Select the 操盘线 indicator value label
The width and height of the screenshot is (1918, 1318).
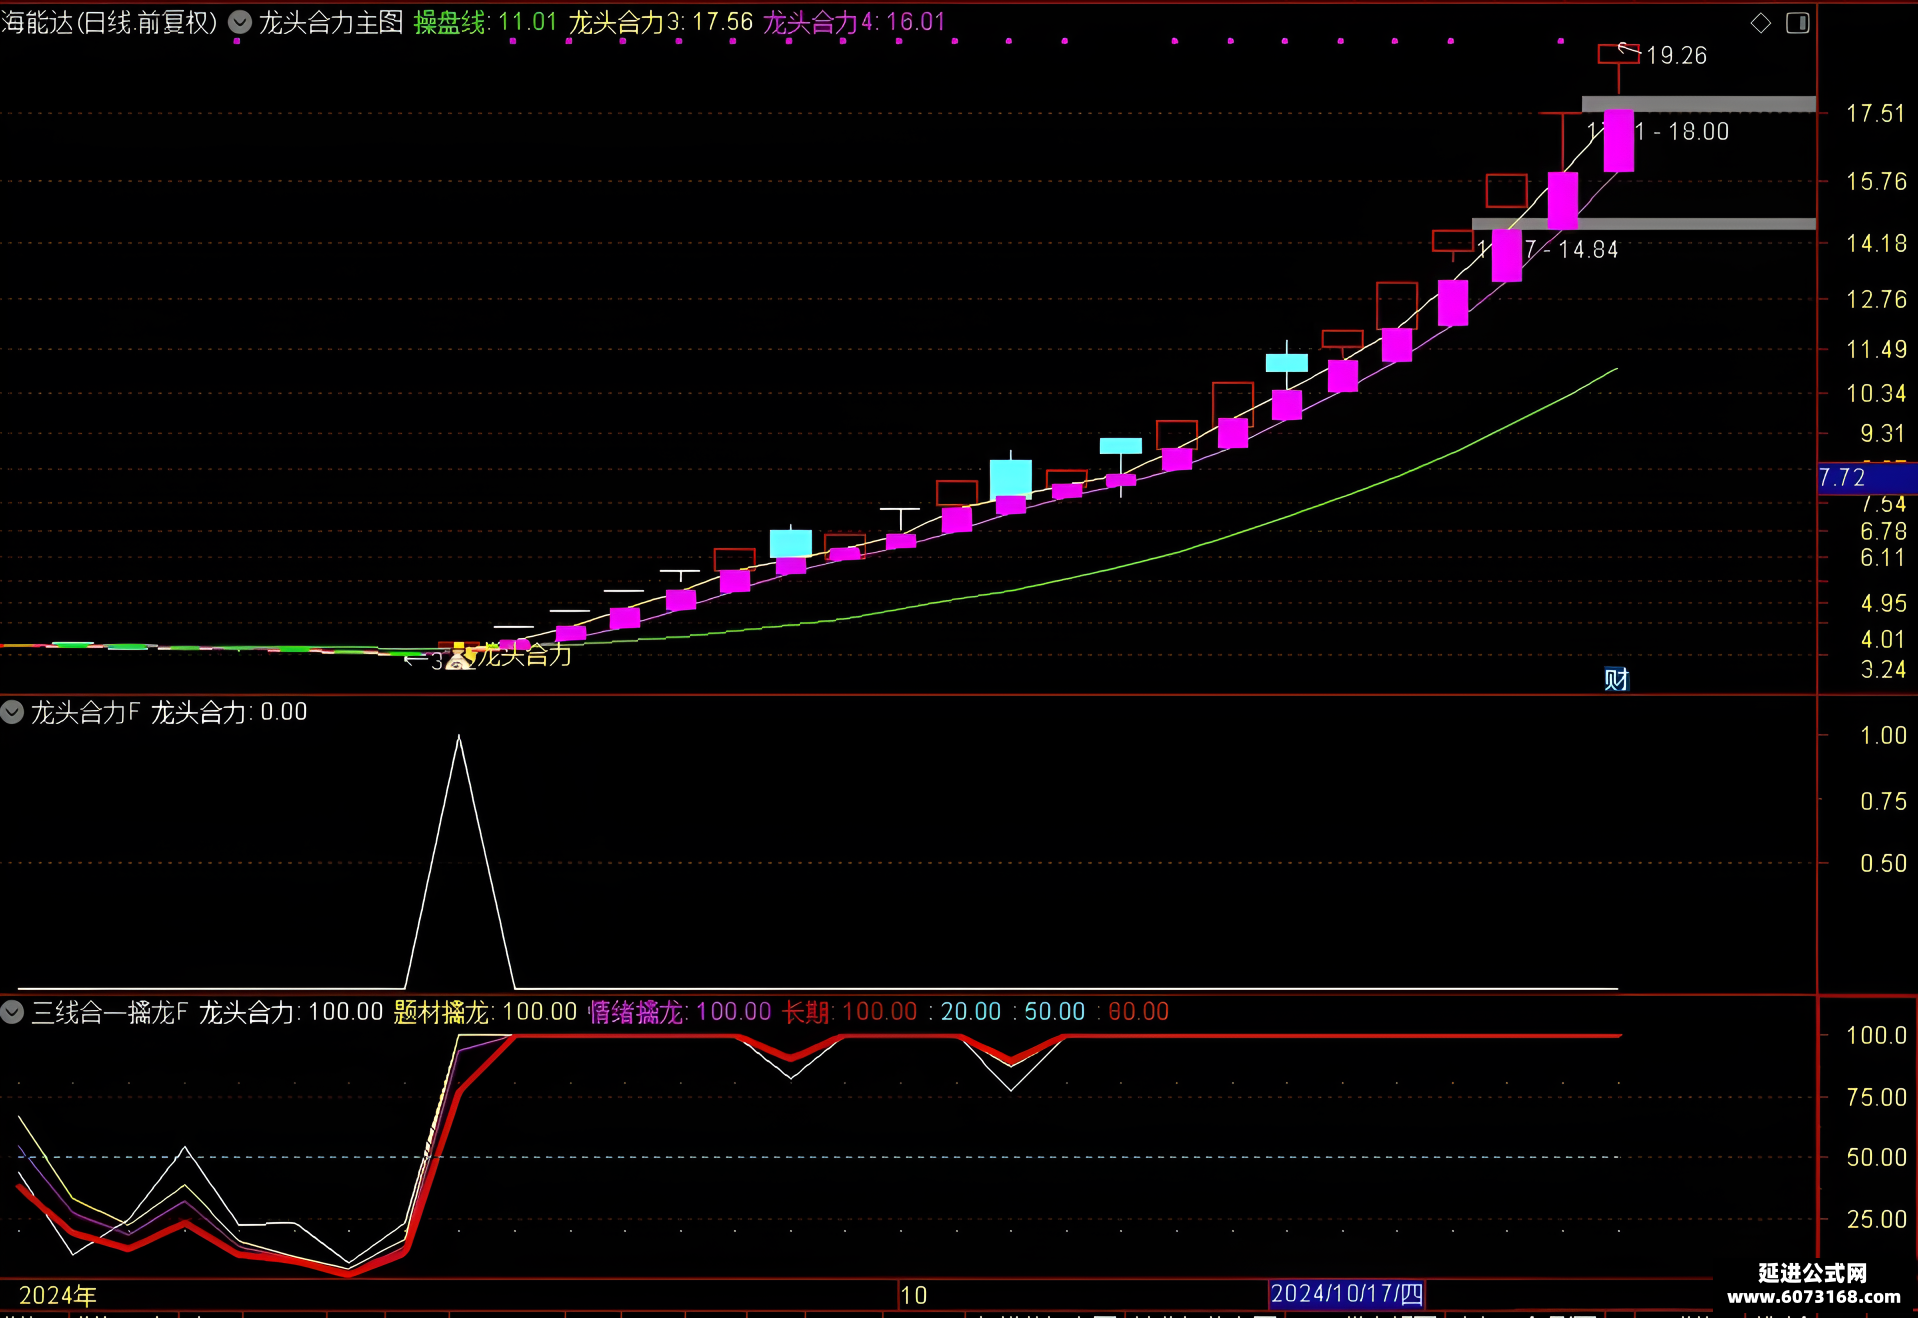point(485,22)
